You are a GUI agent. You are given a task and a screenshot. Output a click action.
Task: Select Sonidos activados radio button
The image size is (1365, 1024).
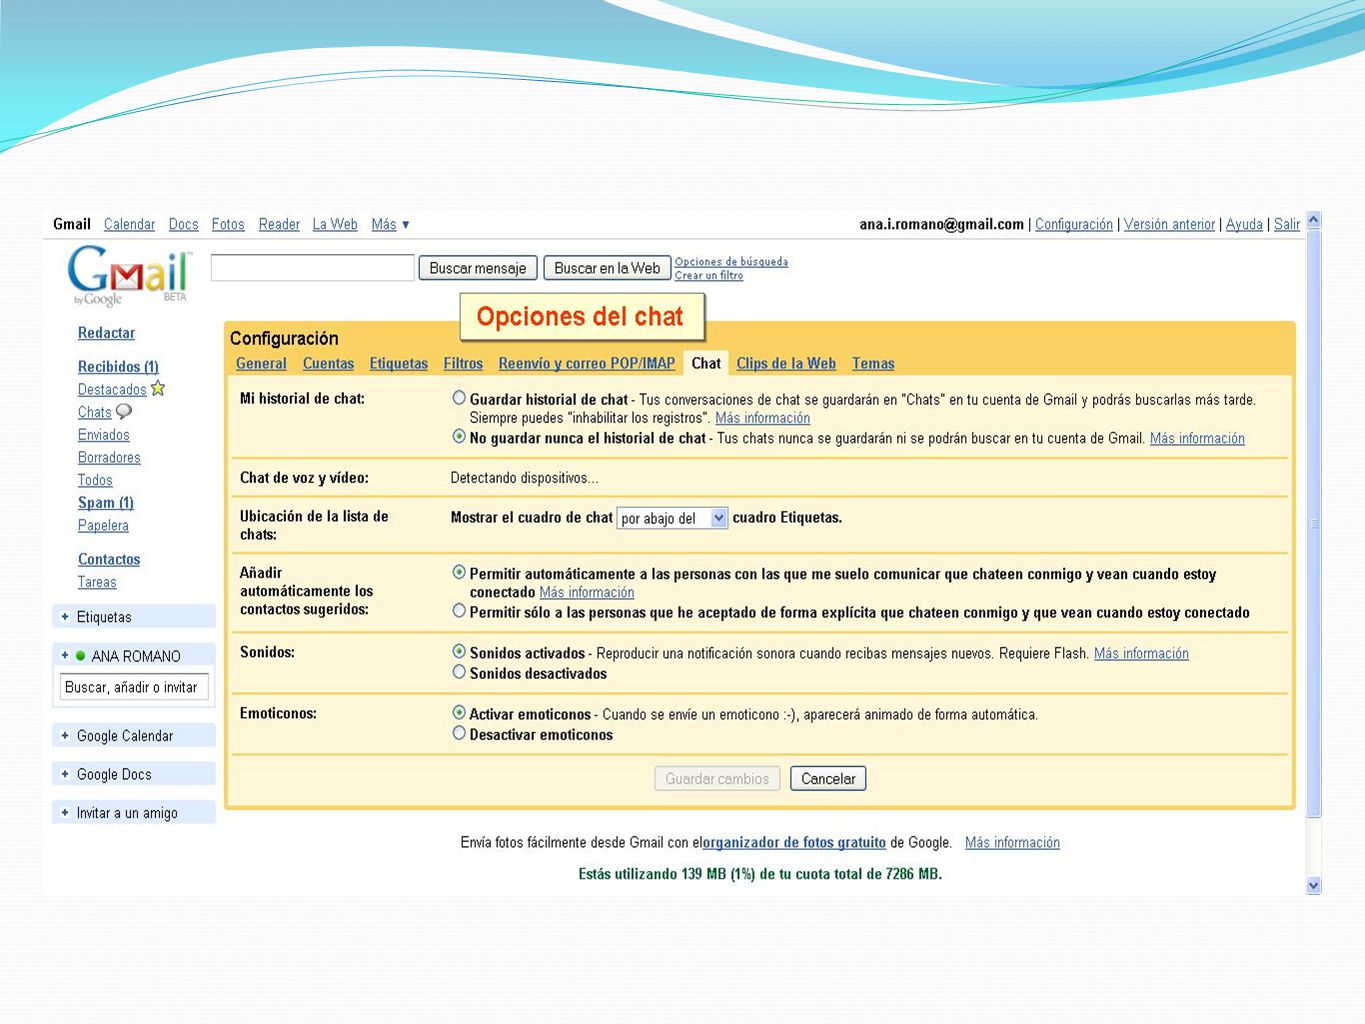point(459,652)
